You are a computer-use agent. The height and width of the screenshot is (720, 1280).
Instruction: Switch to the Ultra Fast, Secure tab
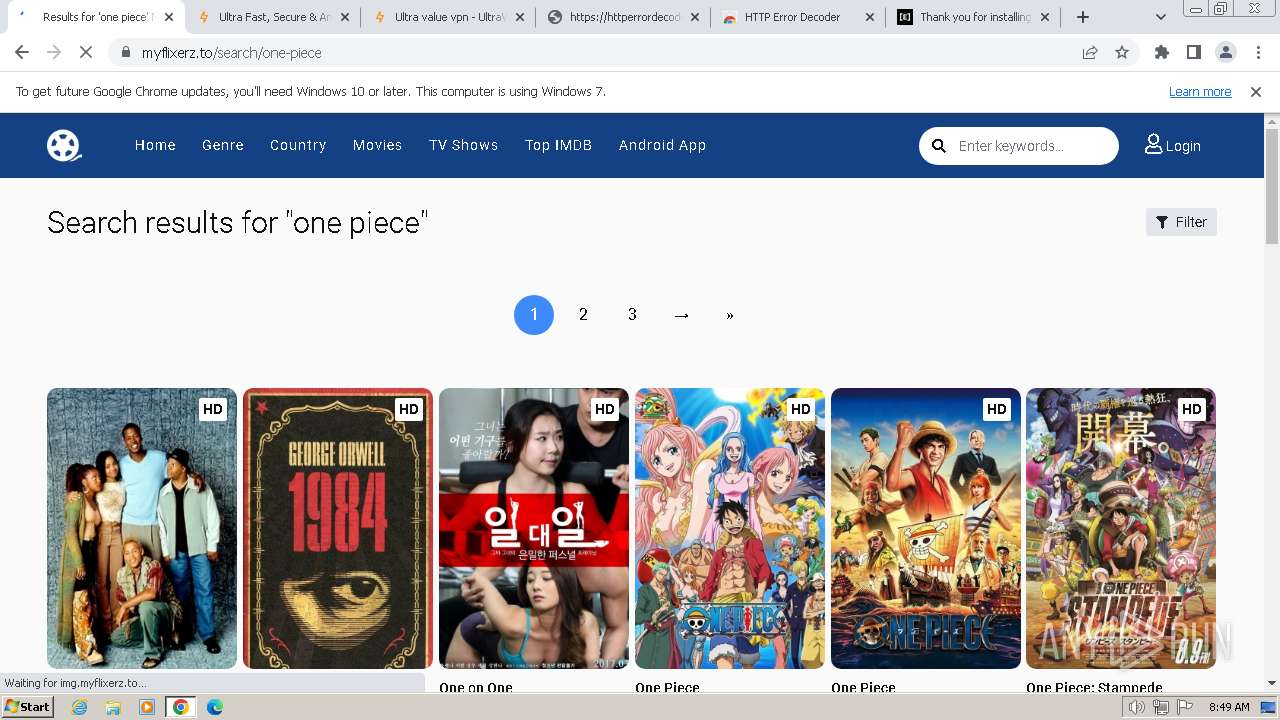click(273, 17)
